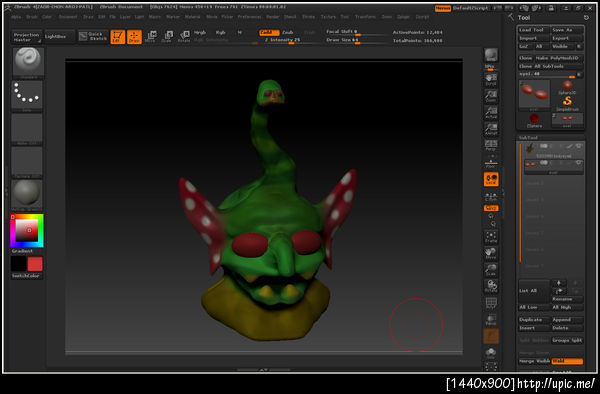This screenshot has height=394, width=600.
Task: Click Clone All SubTools button
Action: tap(551, 66)
